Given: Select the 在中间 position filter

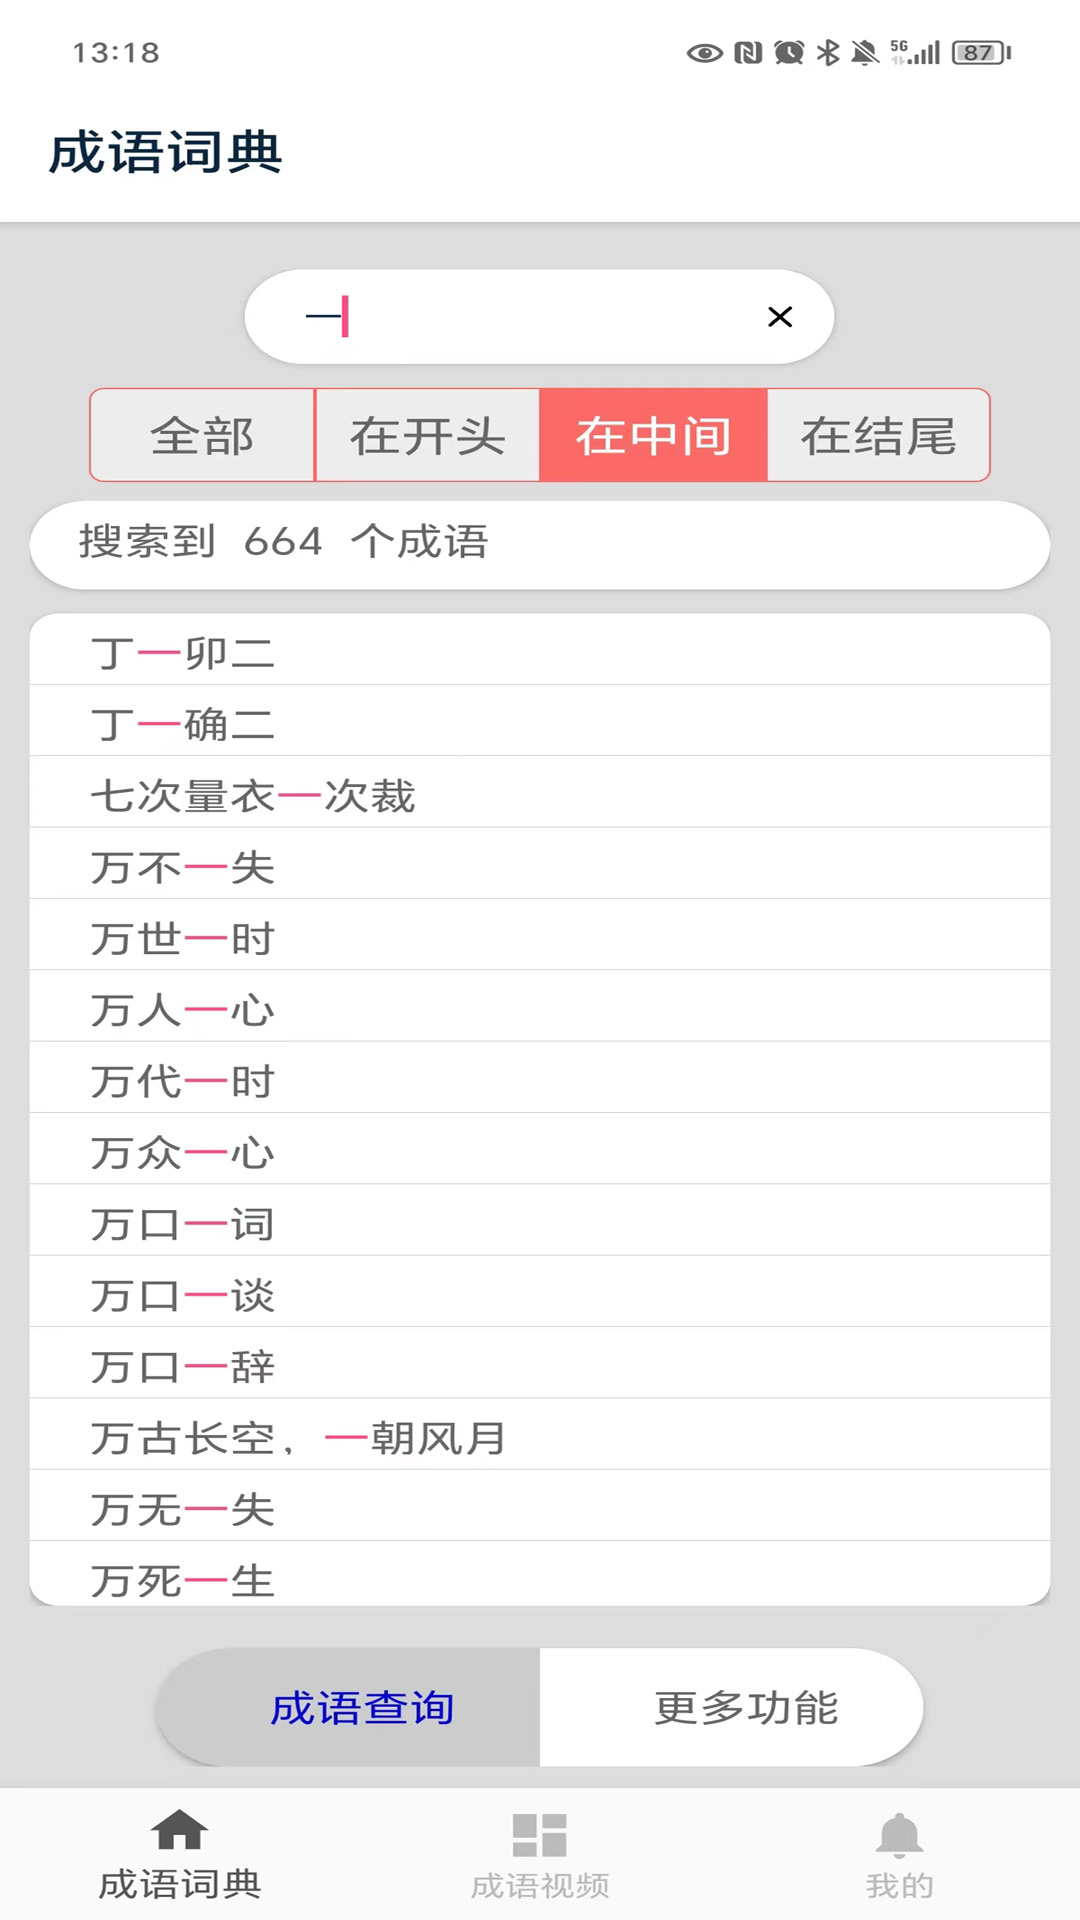Looking at the screenshot, I should [653, 436].
